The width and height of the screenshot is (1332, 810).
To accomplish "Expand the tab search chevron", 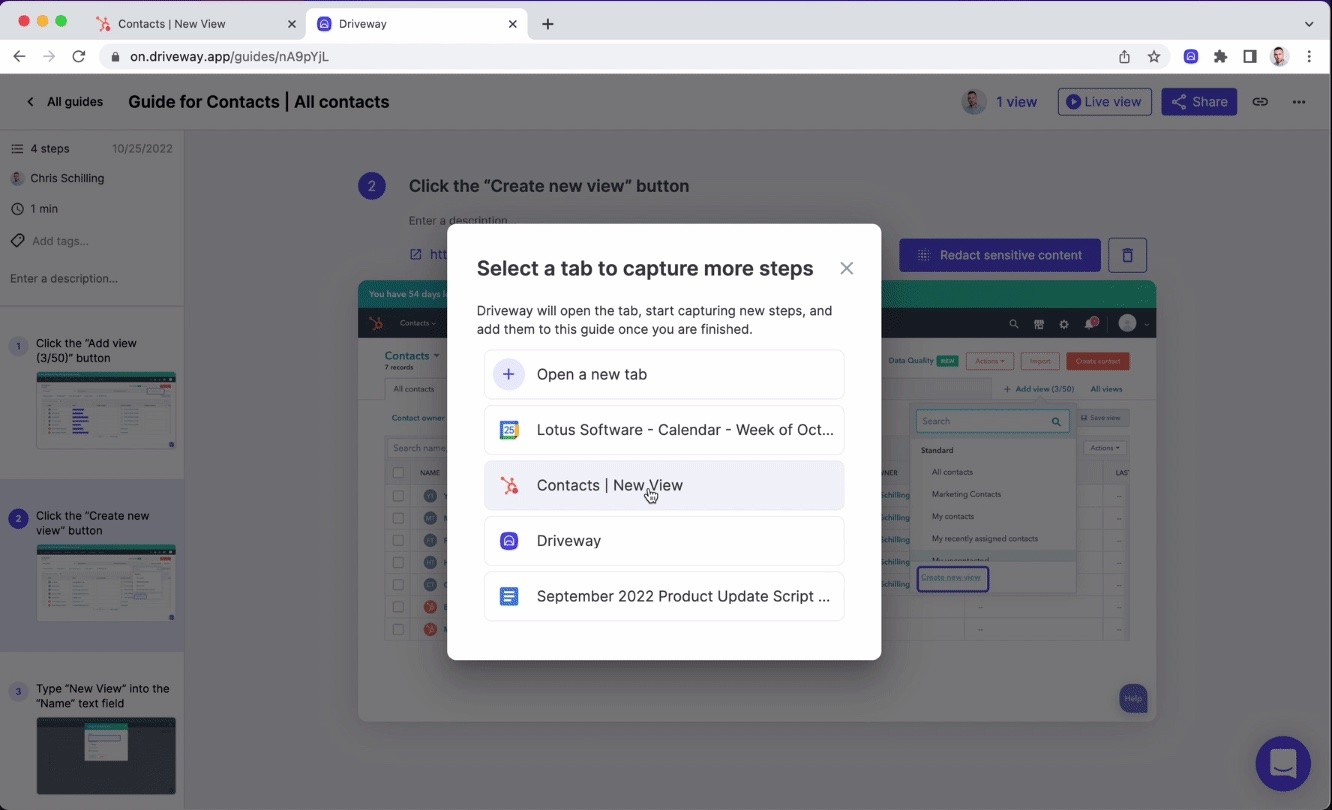I will click(x=1309, y=24).
